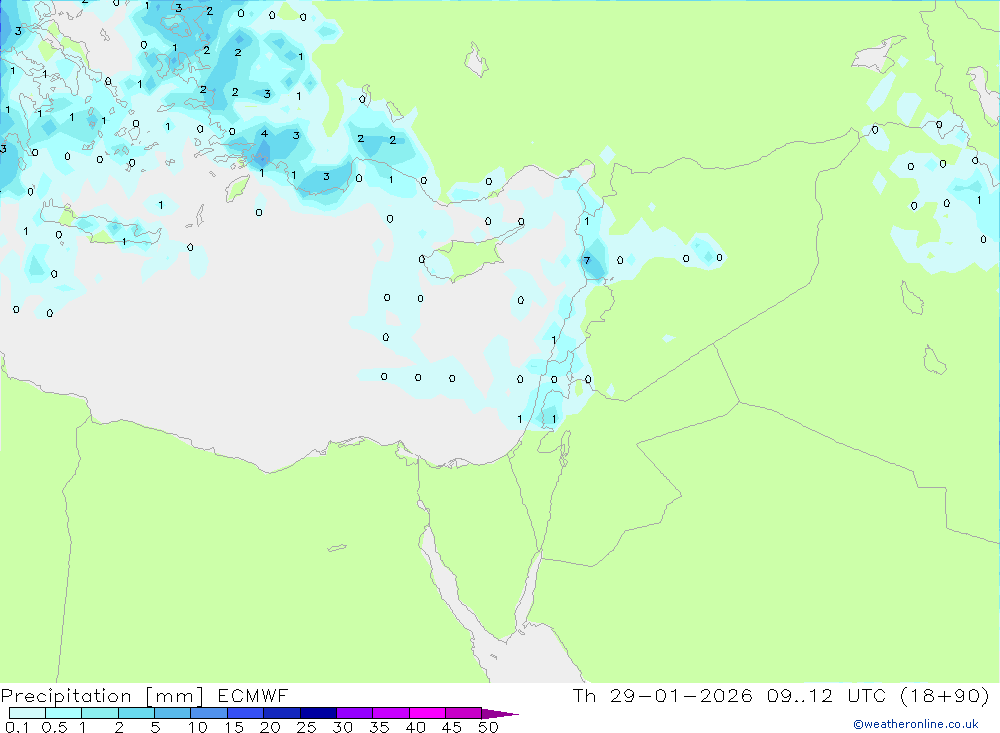Screen dimensions: 1000x733
Task: Pick the 45–50 mm legend swatch
Action: [464, 713]
